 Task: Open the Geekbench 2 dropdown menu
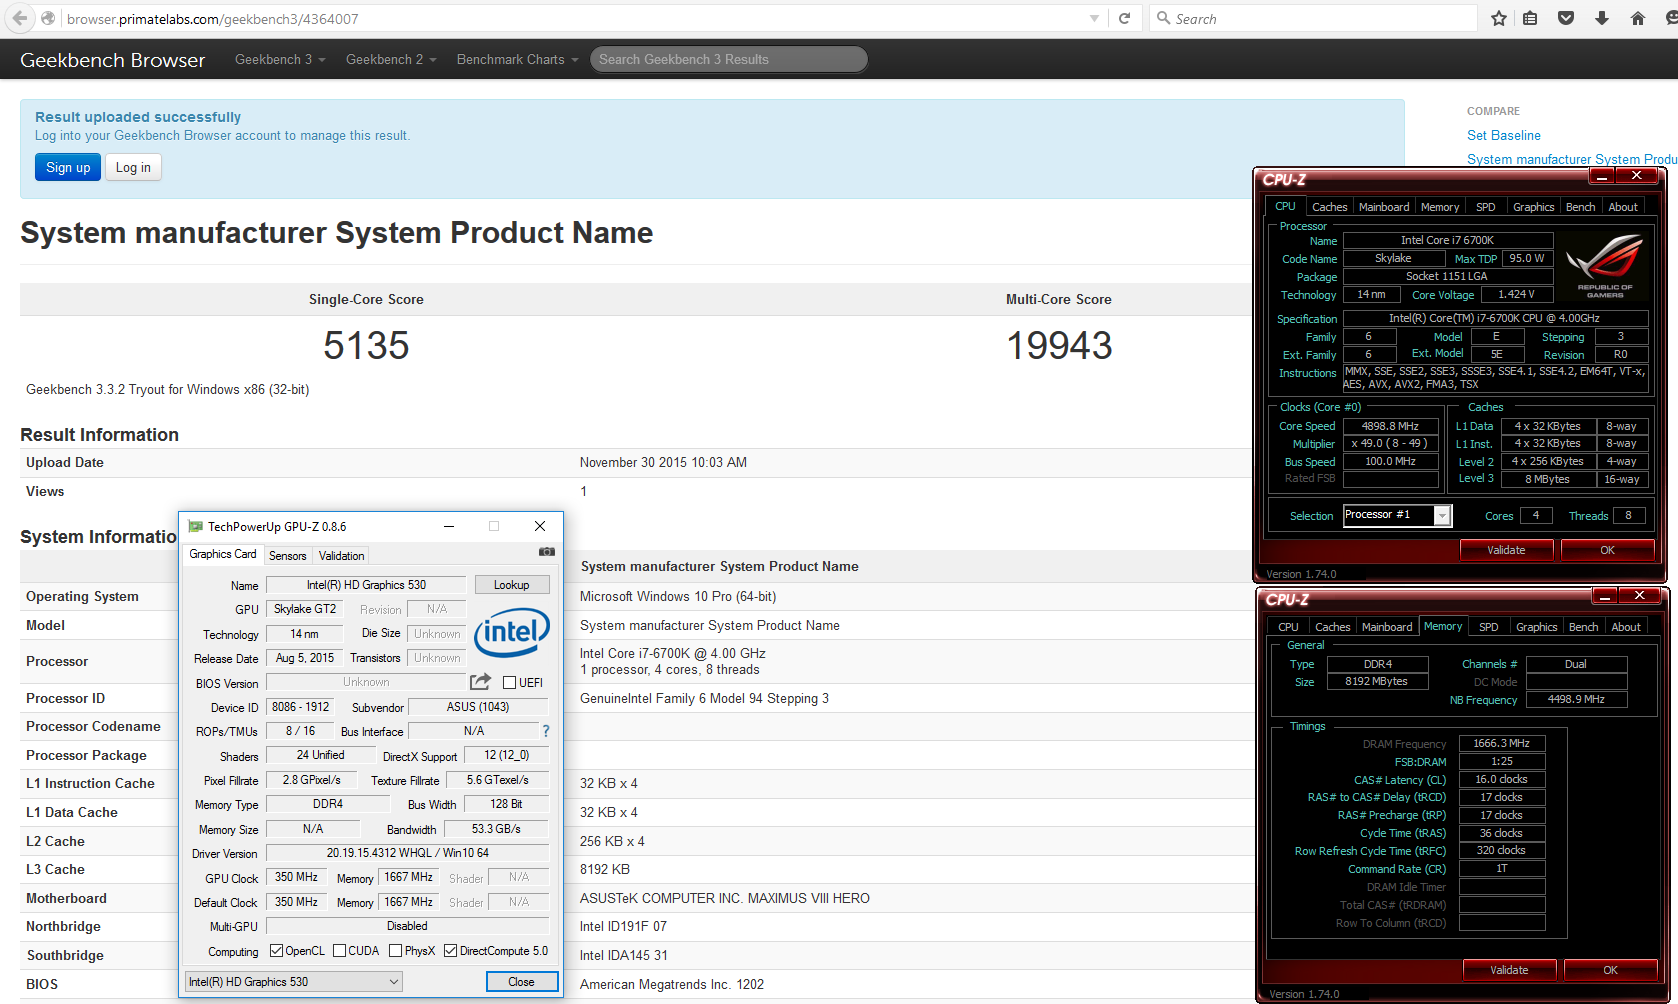391,59
